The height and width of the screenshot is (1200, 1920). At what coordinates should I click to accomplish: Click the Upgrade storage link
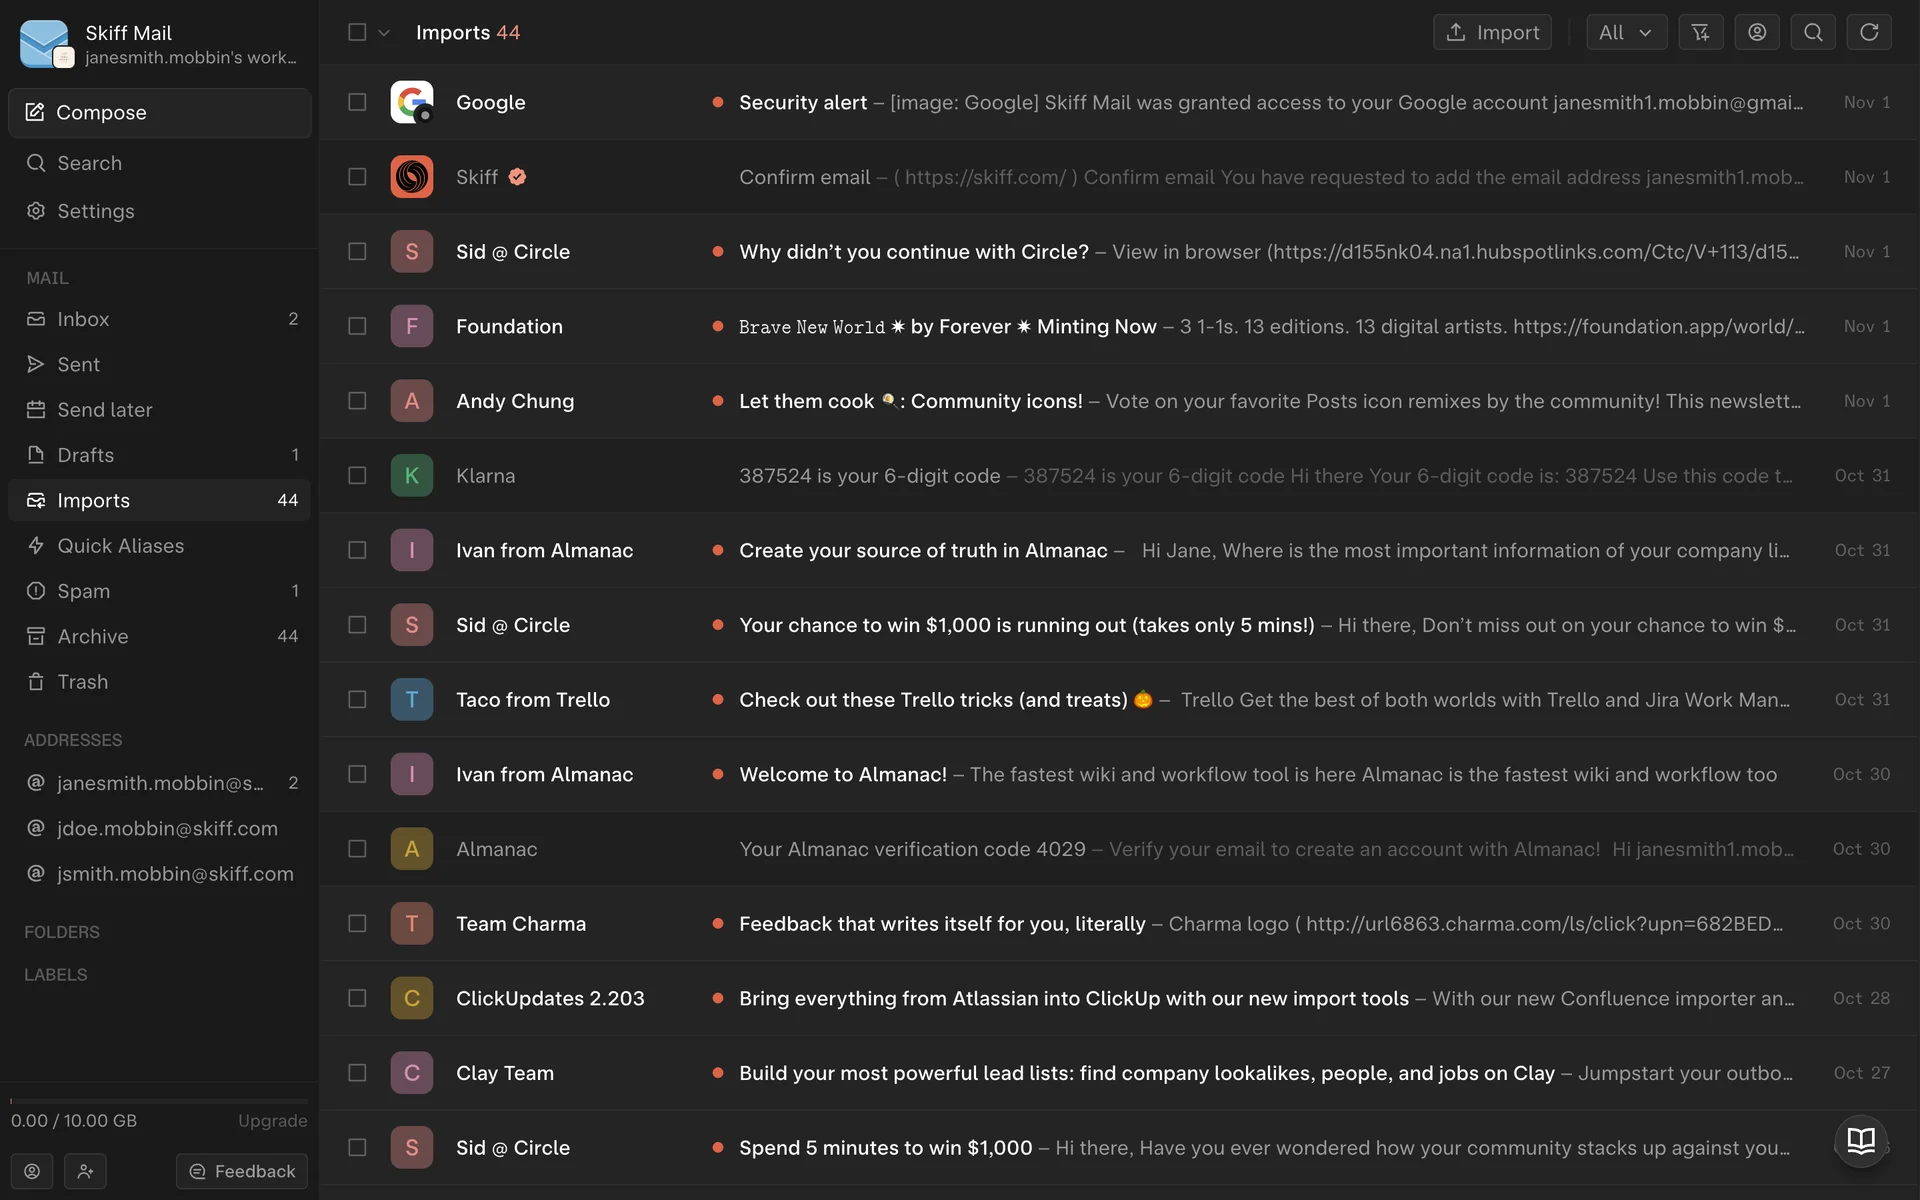[272, 1121]
